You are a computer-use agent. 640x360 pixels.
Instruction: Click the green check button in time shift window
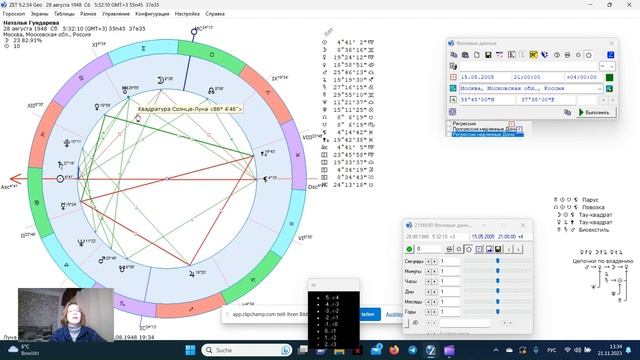(409, 249)
